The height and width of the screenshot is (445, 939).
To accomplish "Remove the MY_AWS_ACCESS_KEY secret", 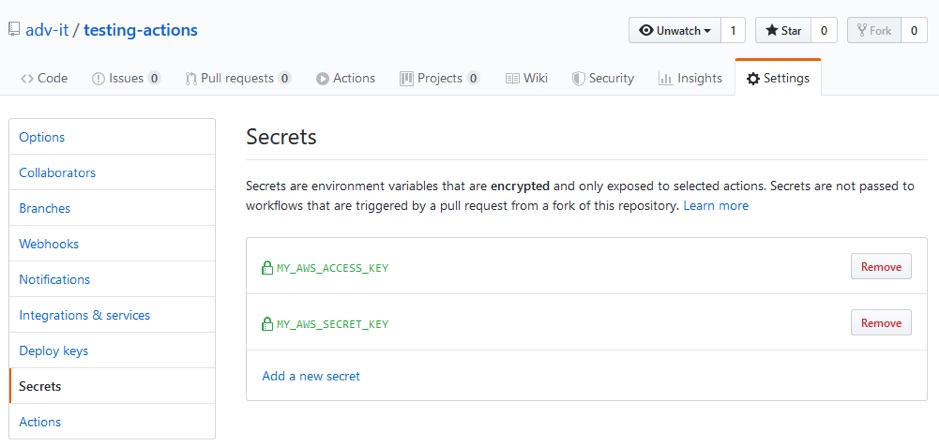I will pos(881,267).
